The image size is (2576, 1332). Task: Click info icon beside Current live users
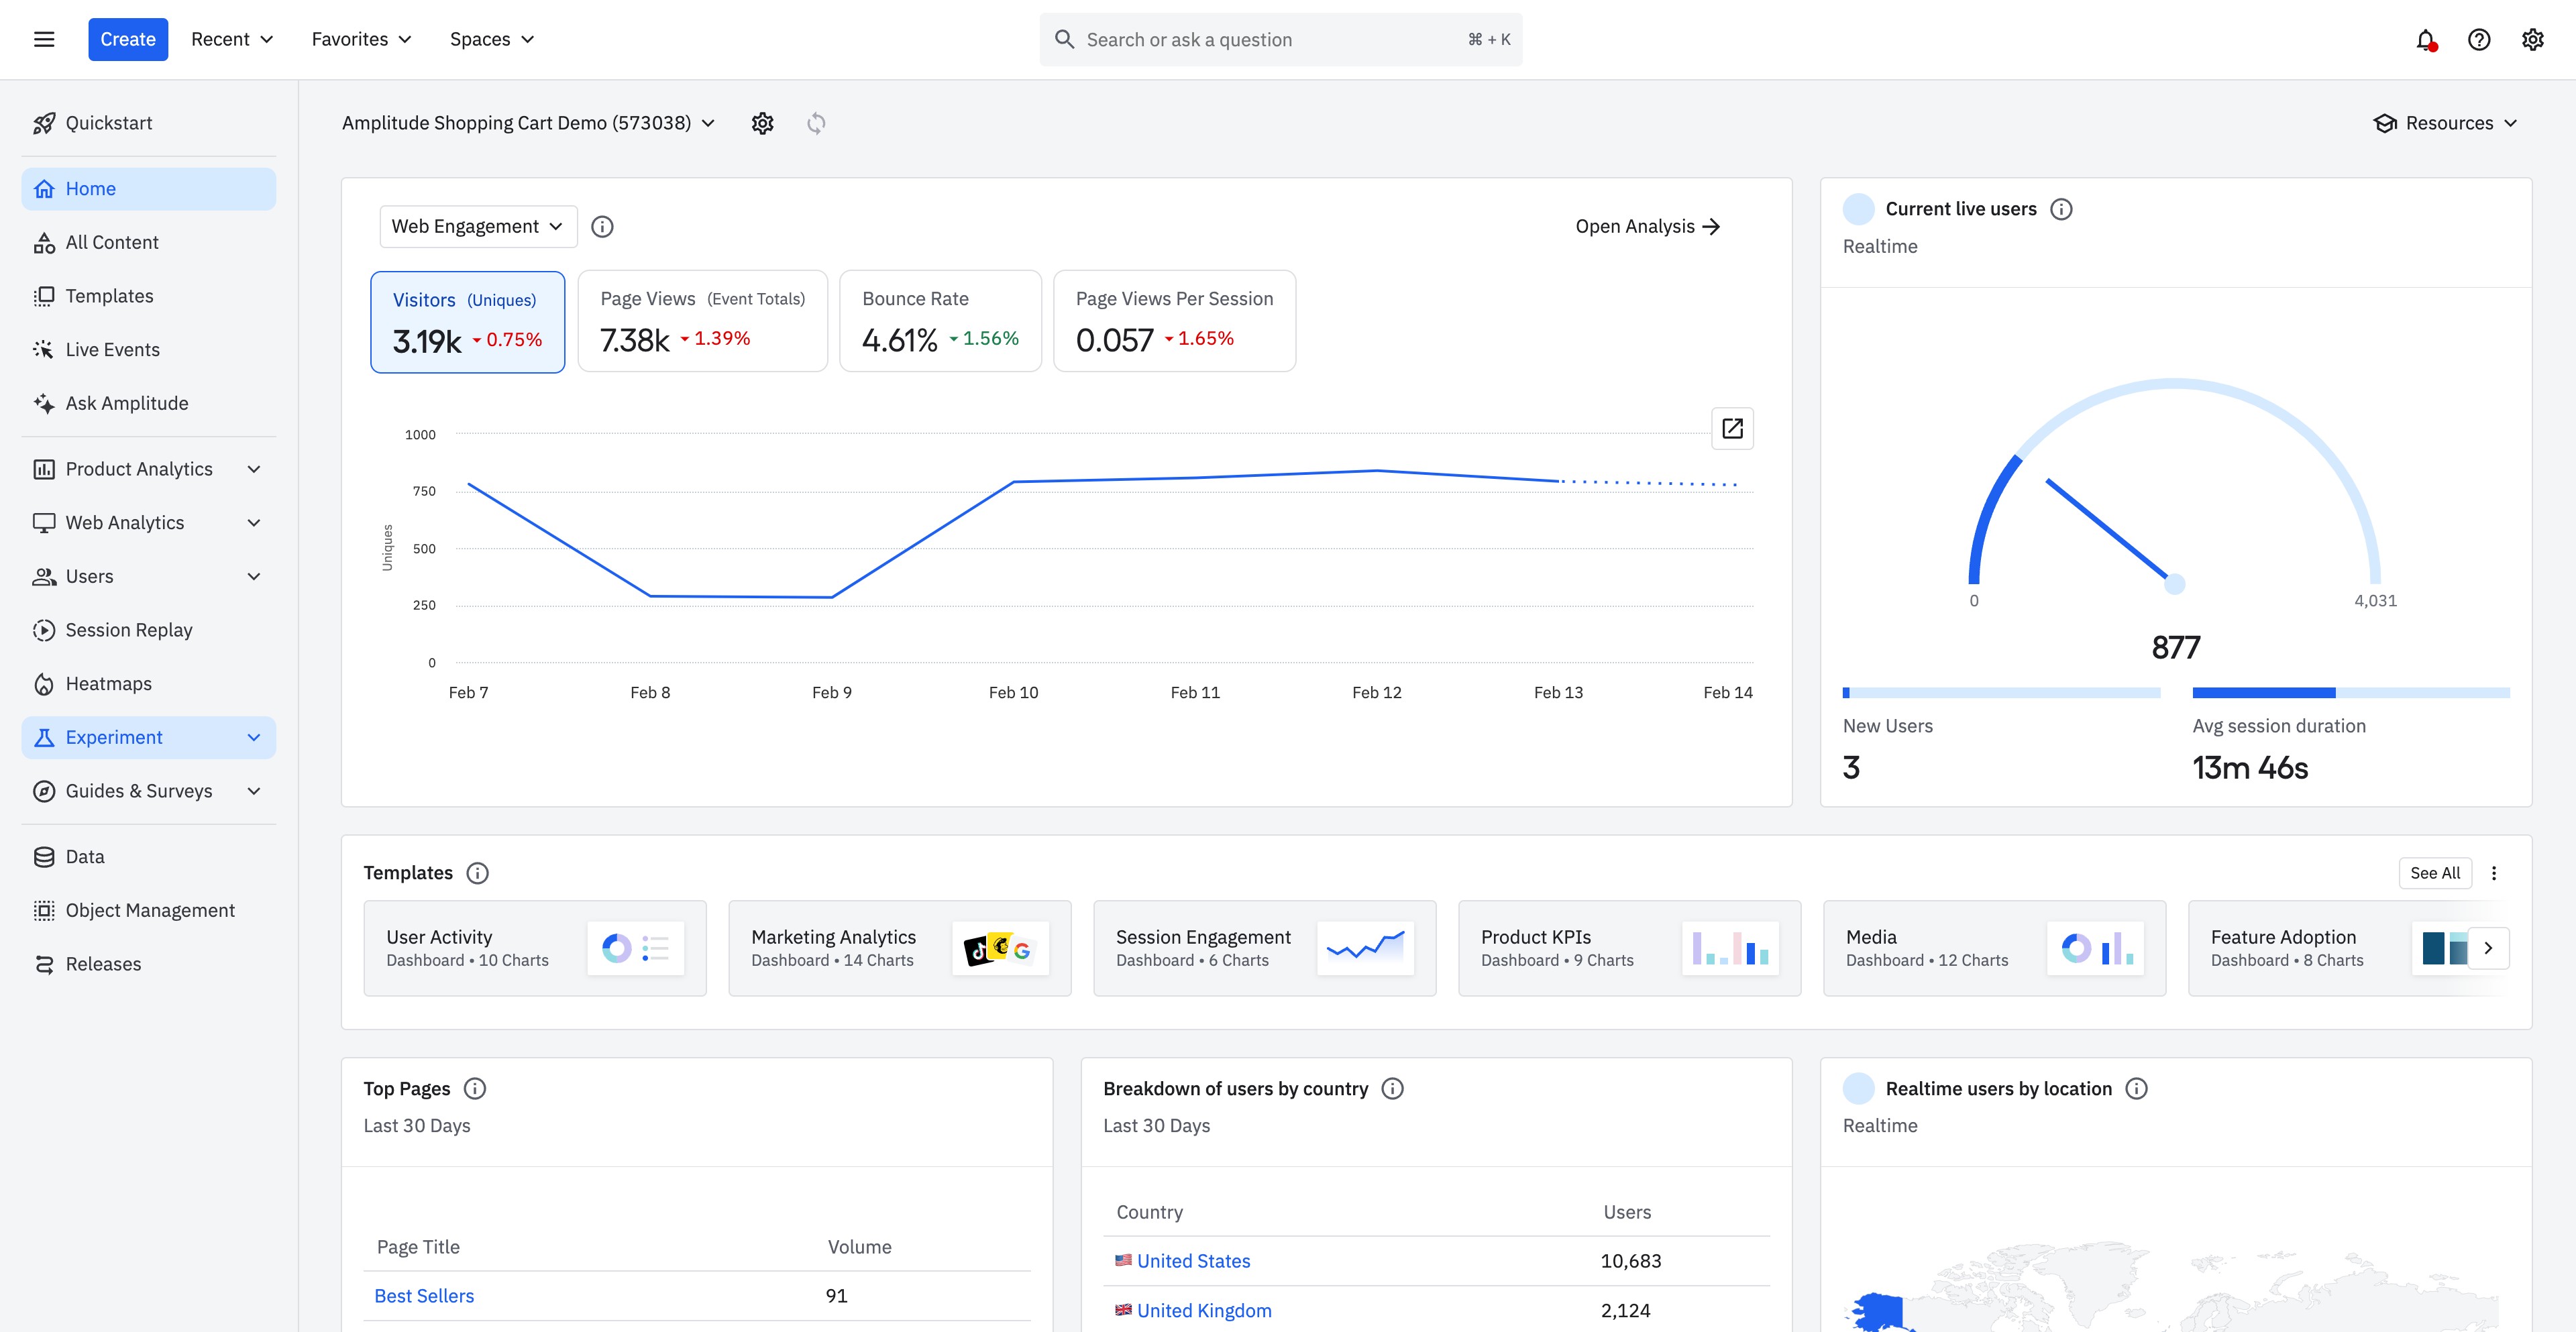[x=2061, y=209]
